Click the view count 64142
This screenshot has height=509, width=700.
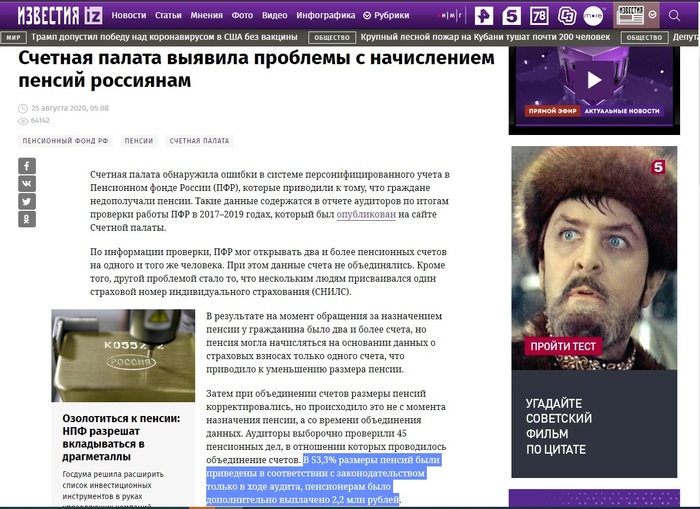click(x=40, y=121)
